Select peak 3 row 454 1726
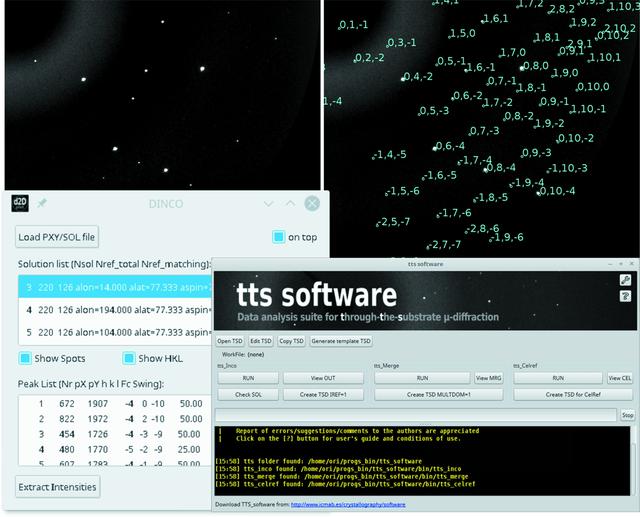Image resolution: width=640 pixels, height=517 pixels. pos(115,434)
